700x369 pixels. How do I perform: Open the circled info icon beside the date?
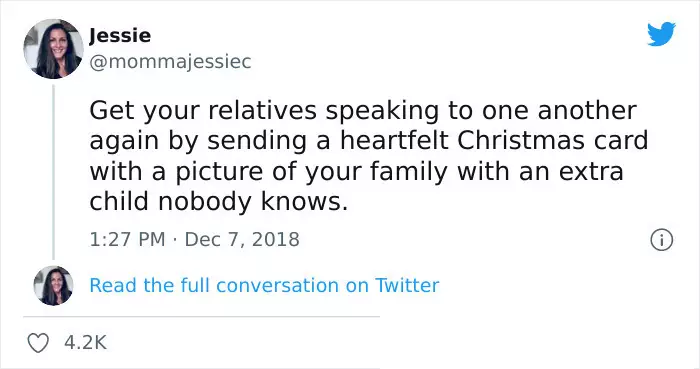(661, 240)
